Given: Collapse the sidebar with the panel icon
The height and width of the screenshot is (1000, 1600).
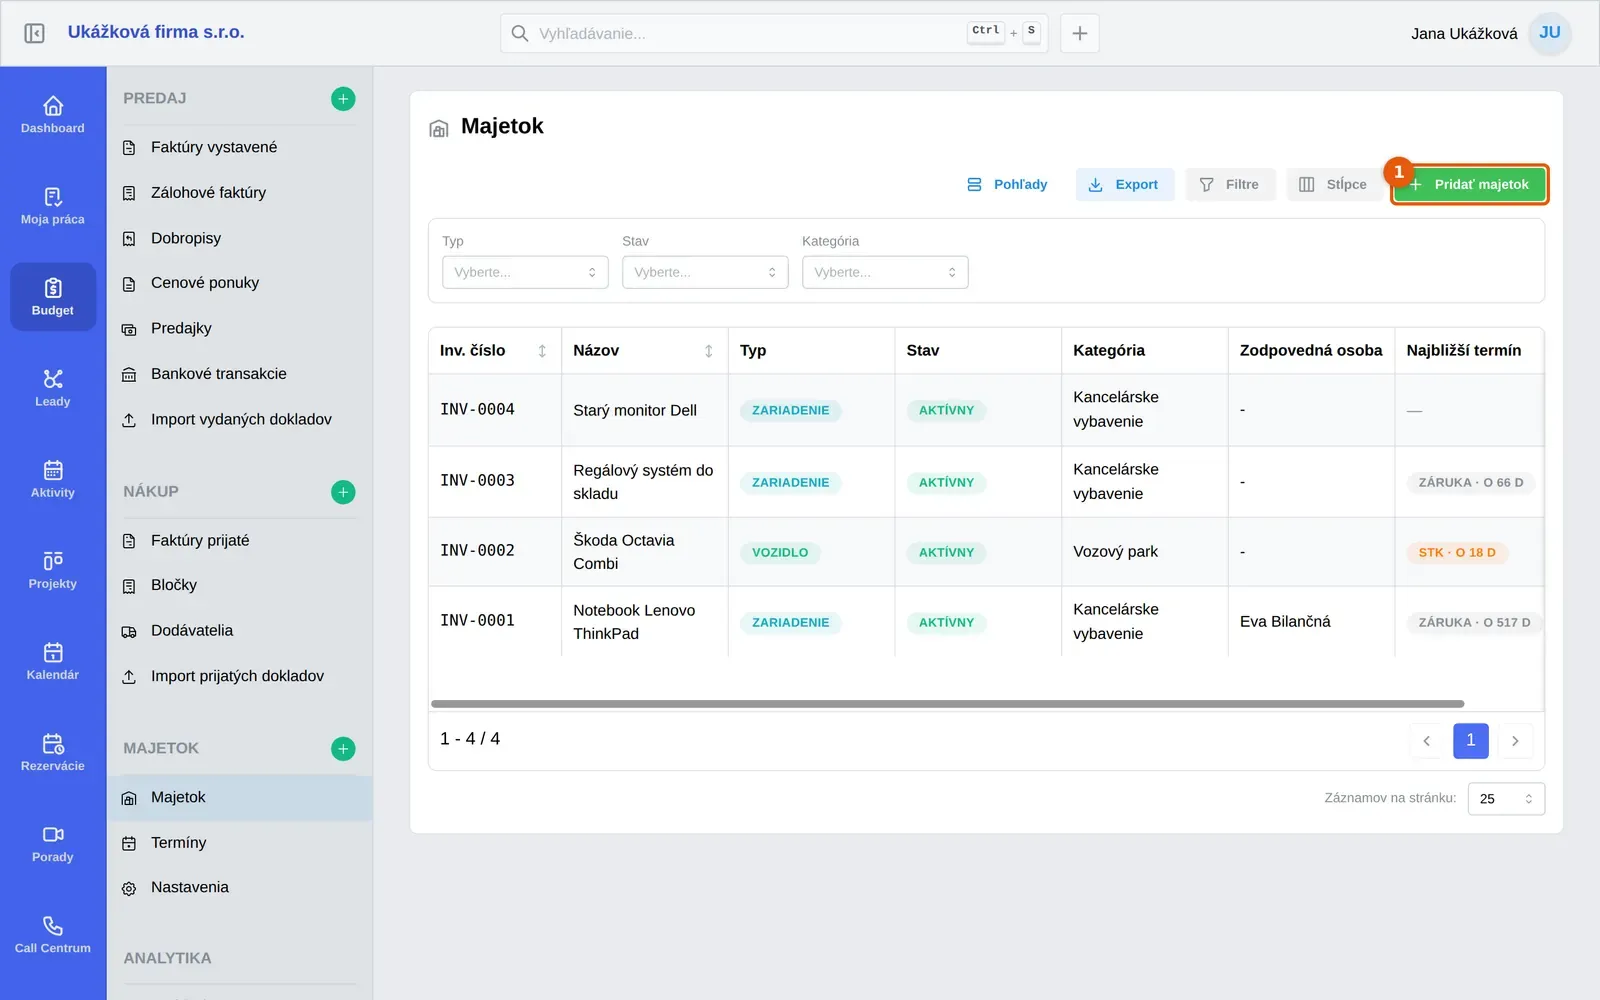Looking at the screenshot, I should (x=34, y=33).
